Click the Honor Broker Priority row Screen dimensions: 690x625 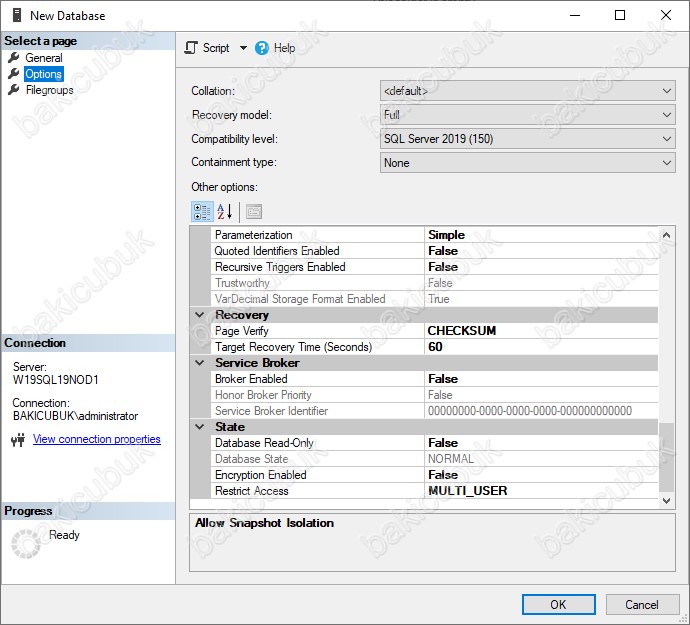434,395
